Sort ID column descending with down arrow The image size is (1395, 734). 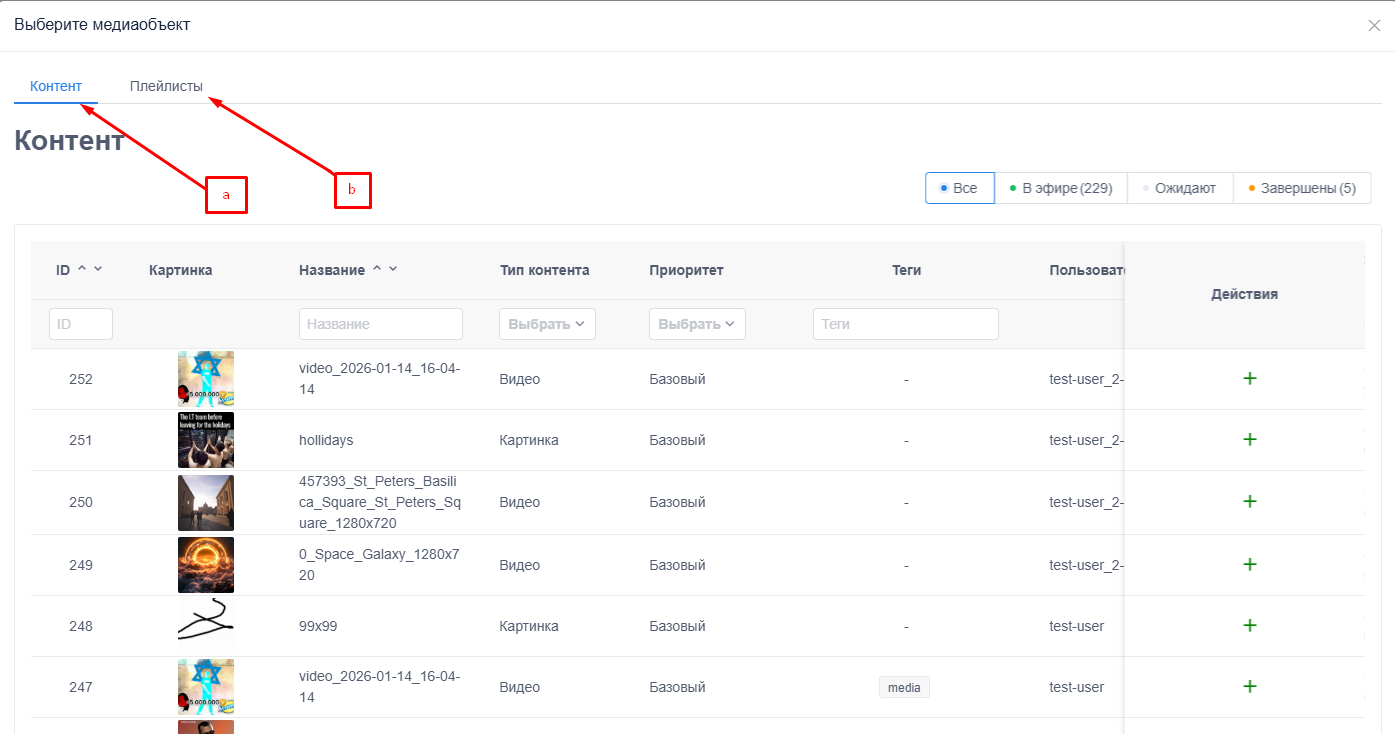(98, 268)
